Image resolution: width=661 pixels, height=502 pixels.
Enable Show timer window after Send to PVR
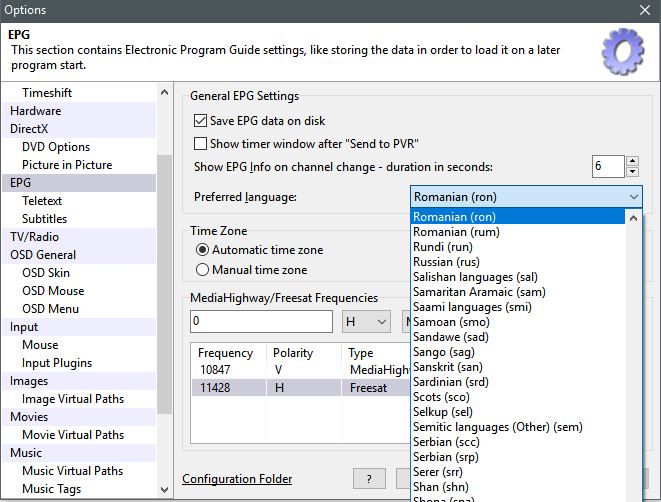pyautogui.click(x=201, y=143)
